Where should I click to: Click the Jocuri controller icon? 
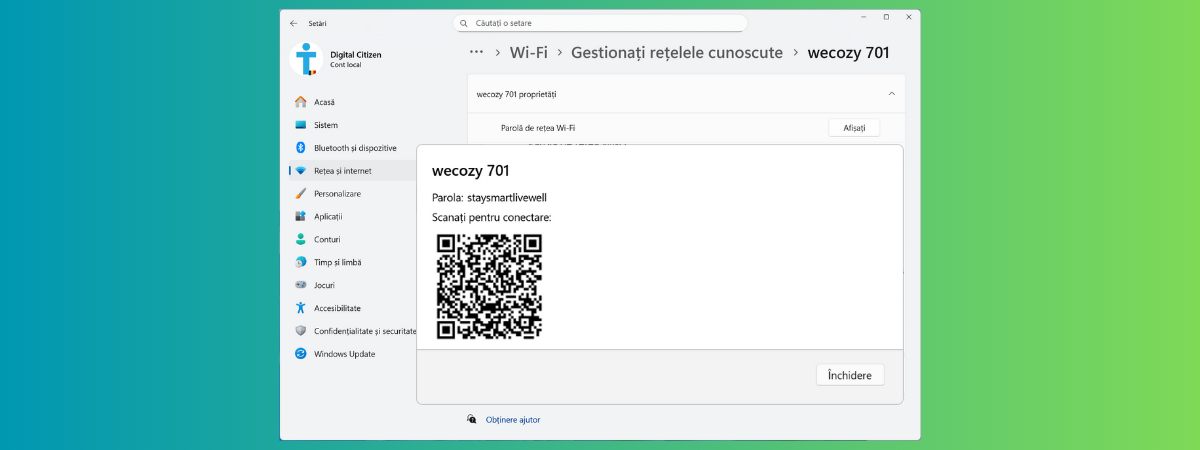300,285
